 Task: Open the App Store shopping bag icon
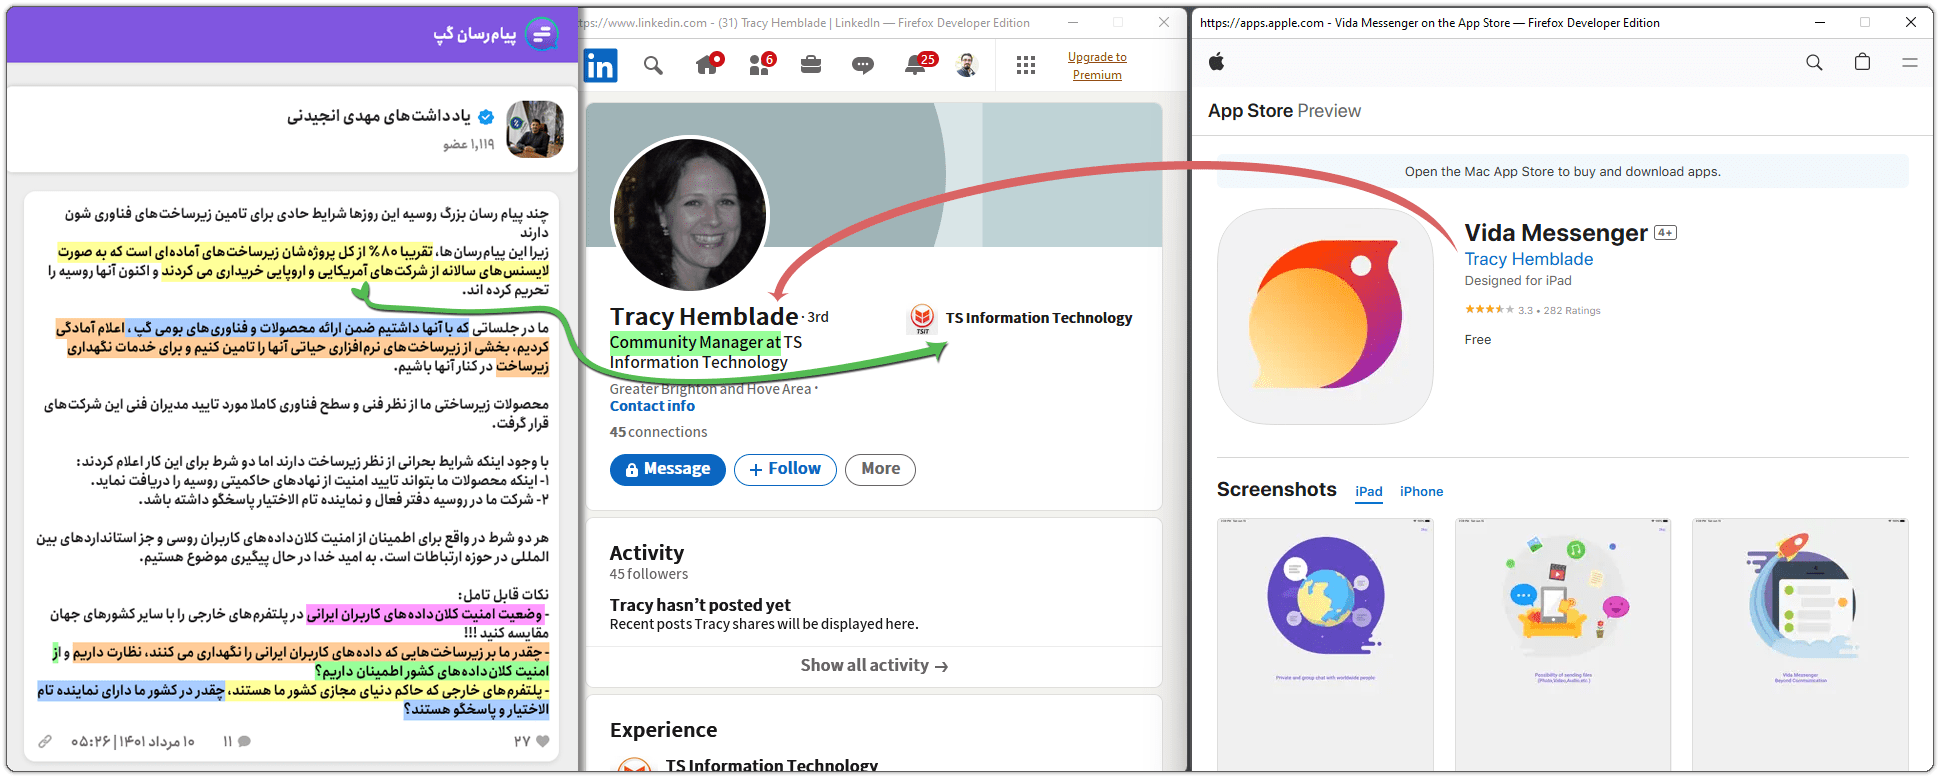[1862, 63]
